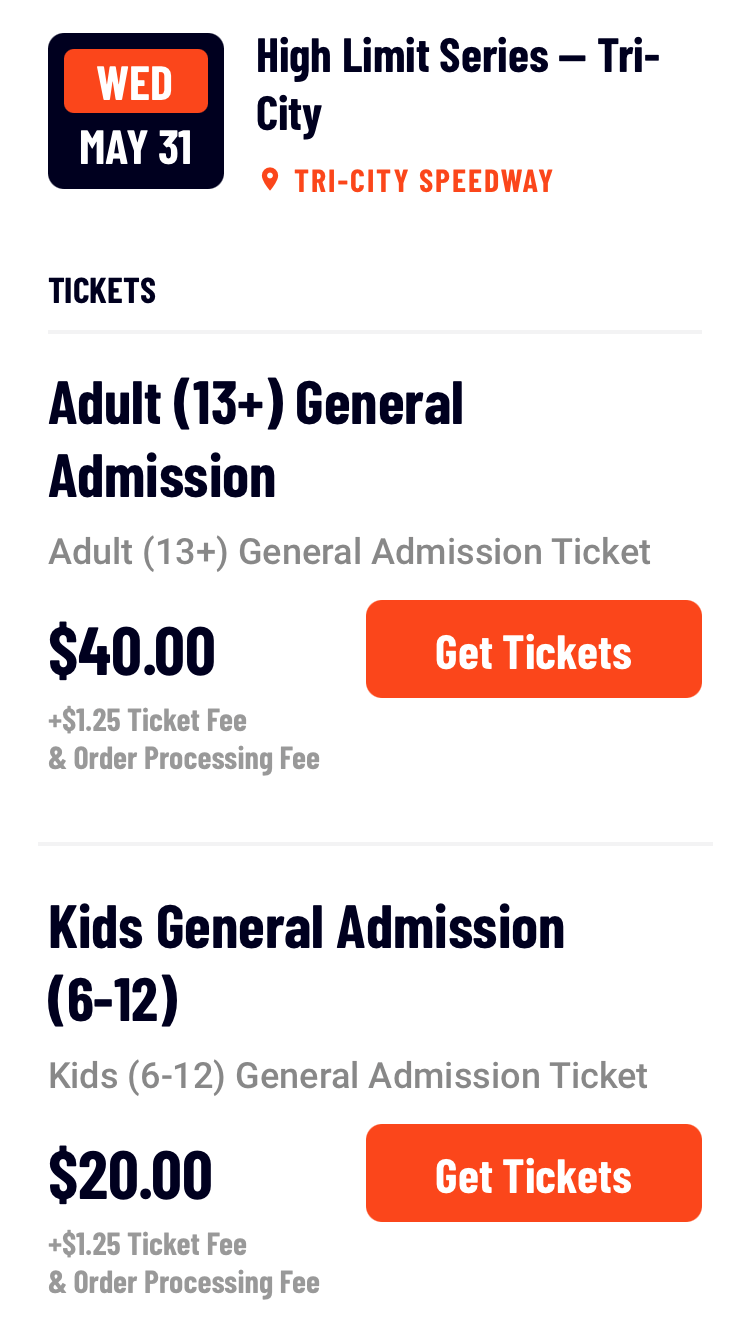This screenshot has height=1334, width=750.
Task: Select the Adult (13+) General Admission heading
Action: [x=256, y=440]
